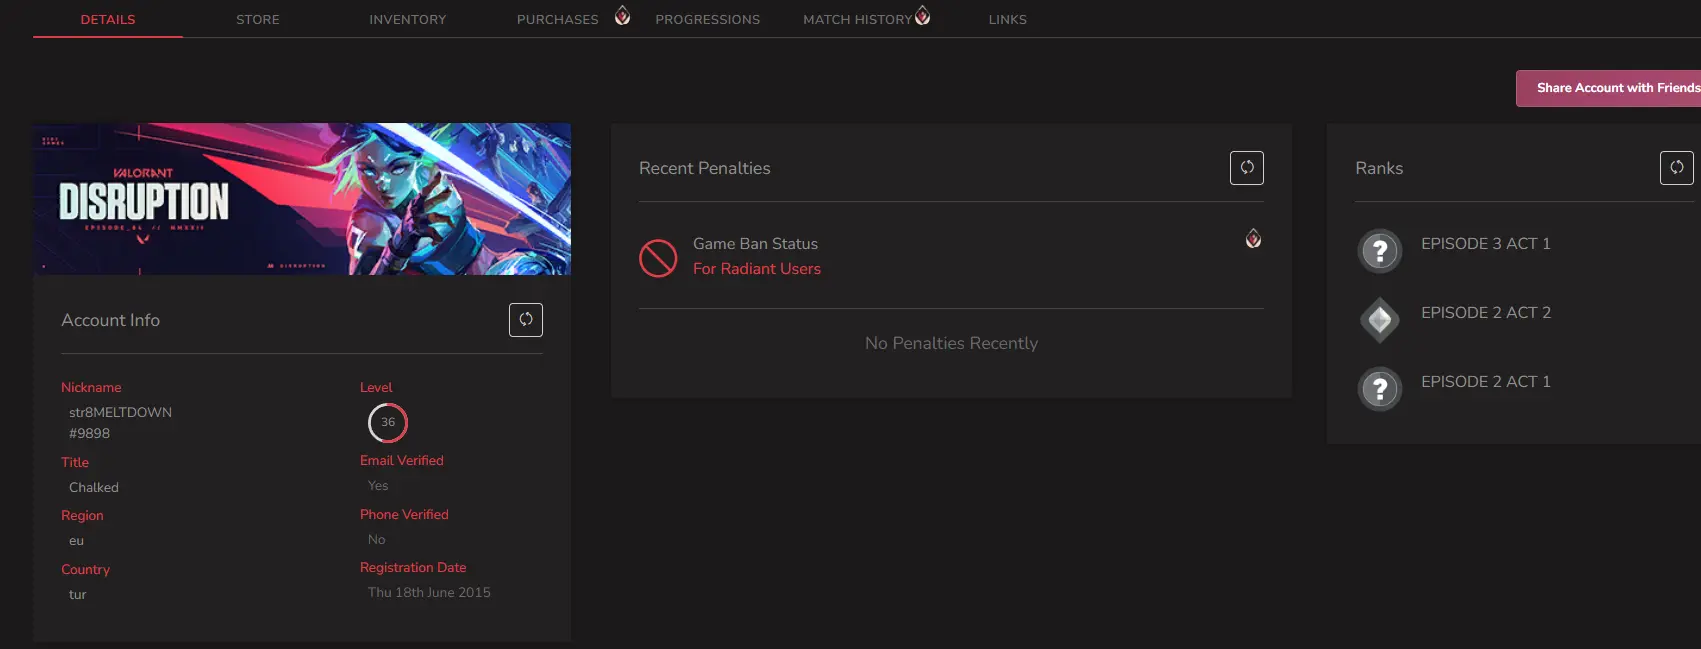The image size is (1701, 649).
Task: Click the level 36 progress ring
Action: point(388,423)
